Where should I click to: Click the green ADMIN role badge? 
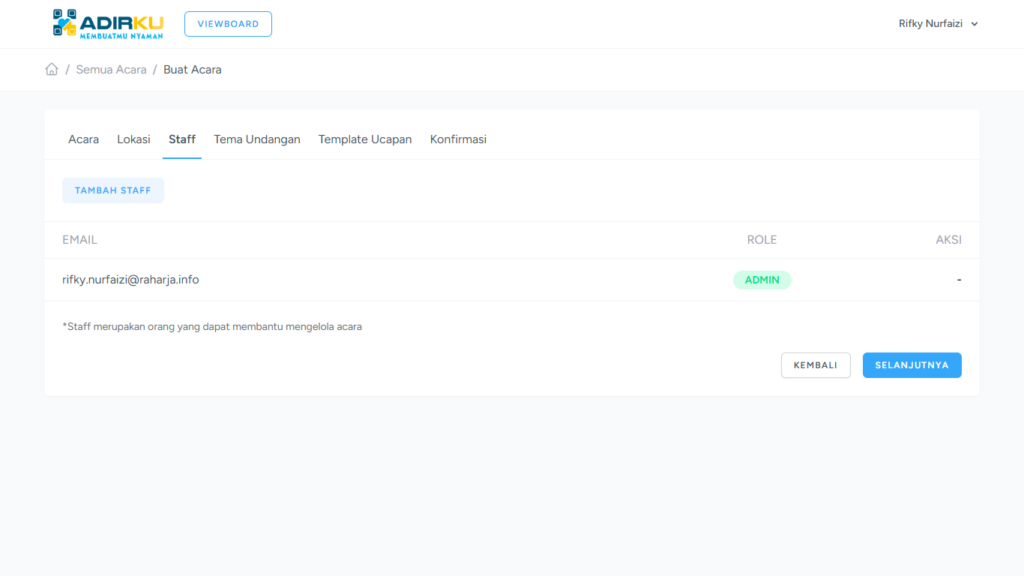pyautogui.click(x=762, y=280)
